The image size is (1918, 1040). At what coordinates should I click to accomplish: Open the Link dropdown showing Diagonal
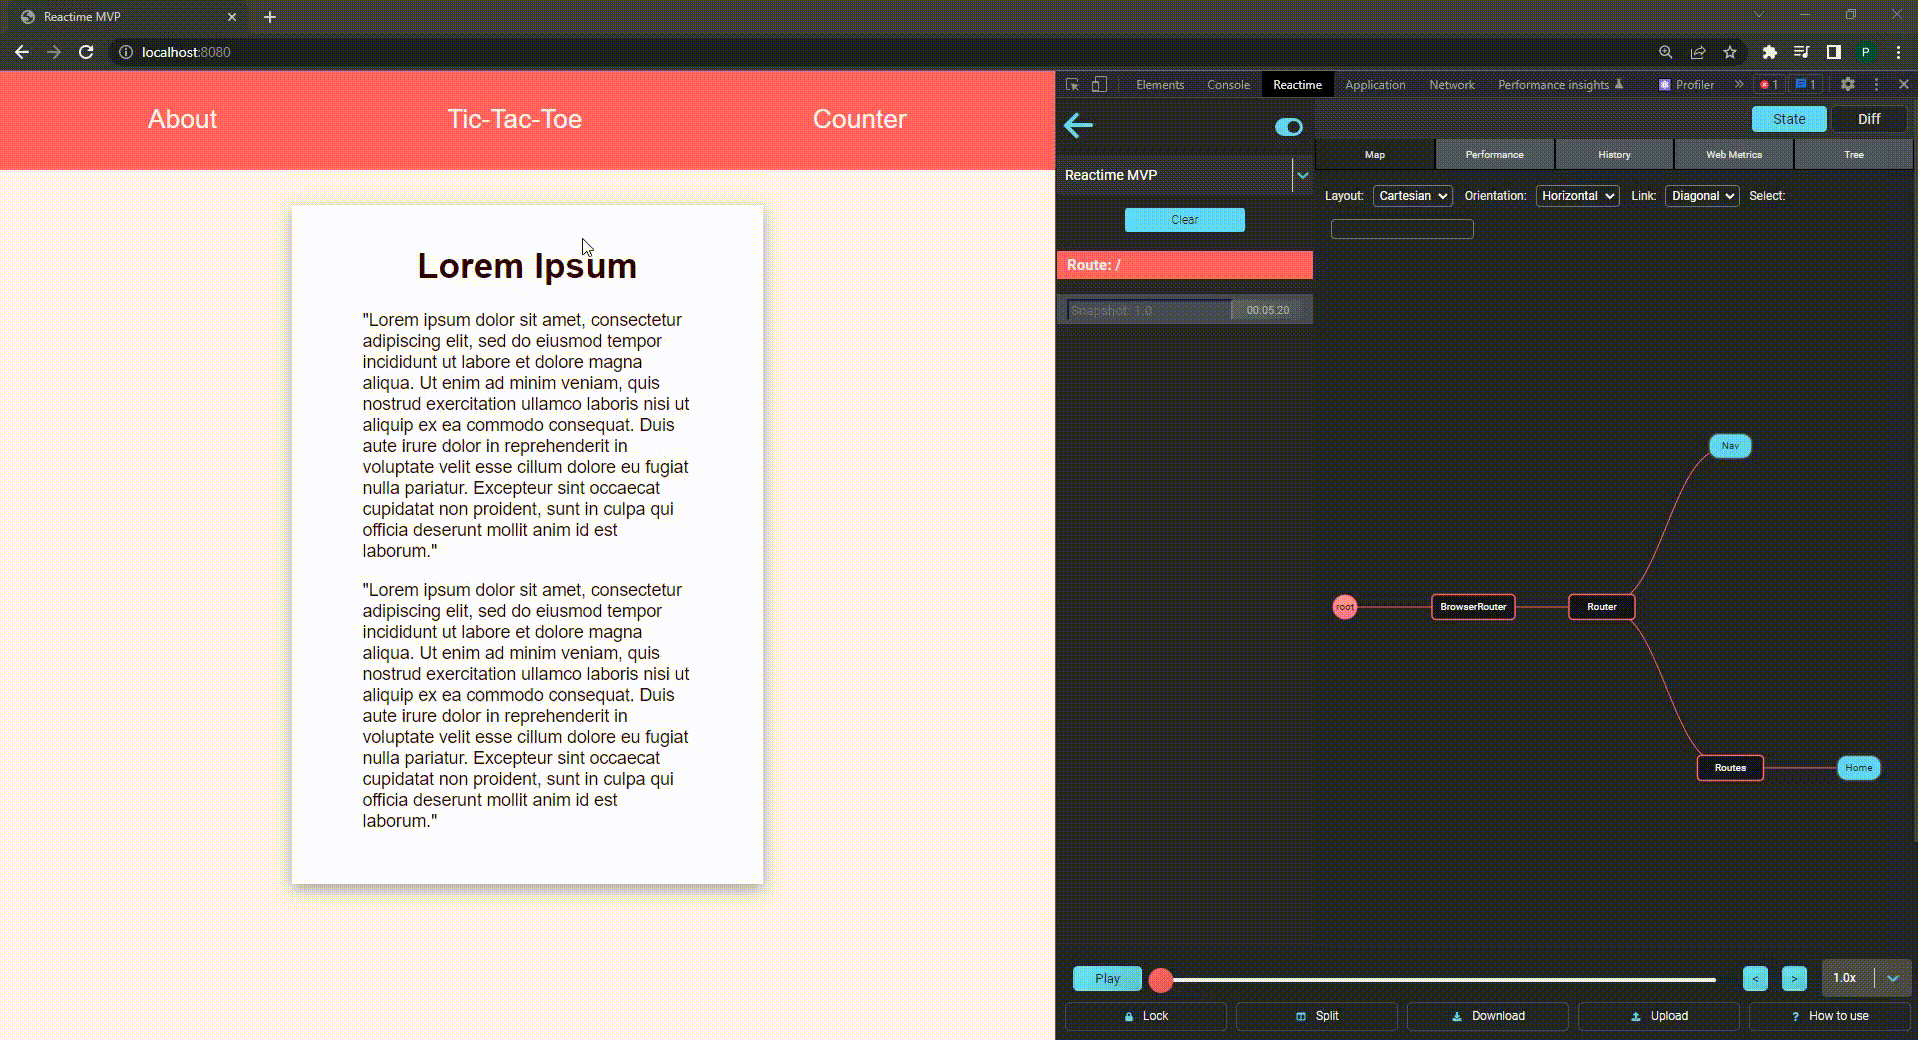pos(1702,196)
